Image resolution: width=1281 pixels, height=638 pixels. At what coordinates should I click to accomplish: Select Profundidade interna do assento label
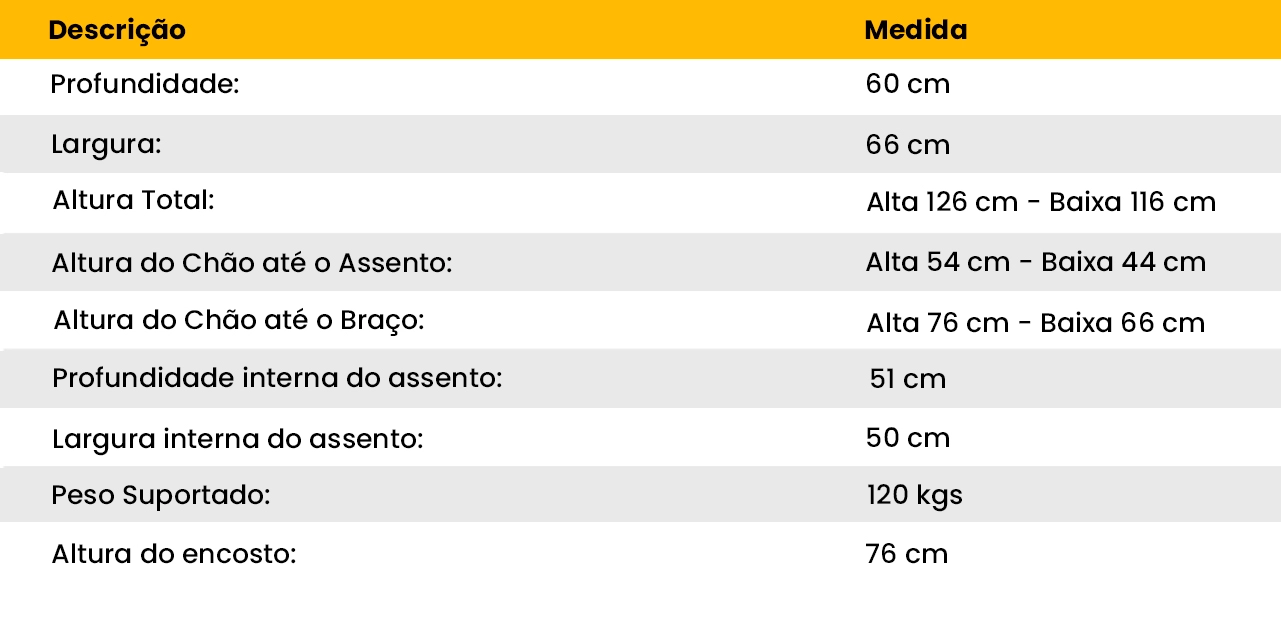[x=277, y=379]
